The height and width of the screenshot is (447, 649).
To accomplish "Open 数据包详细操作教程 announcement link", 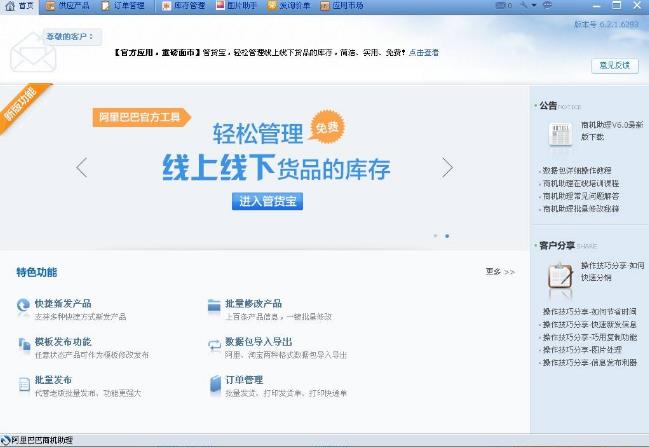I will (x=580, y=170).
